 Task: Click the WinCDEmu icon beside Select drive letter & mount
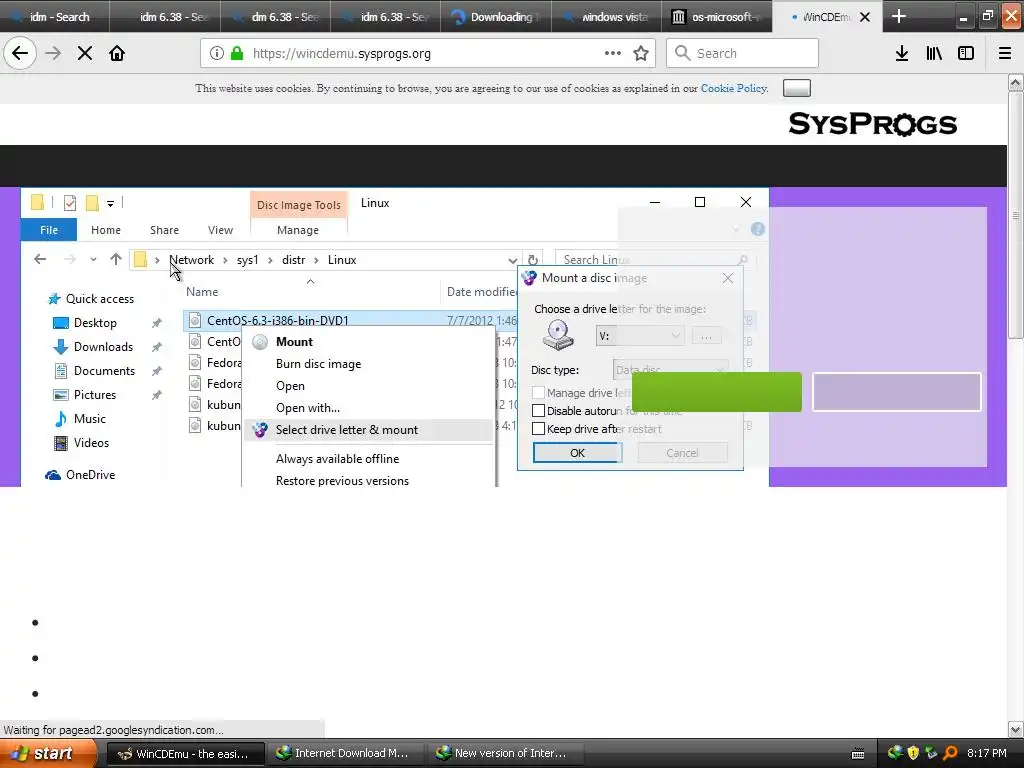260,430
